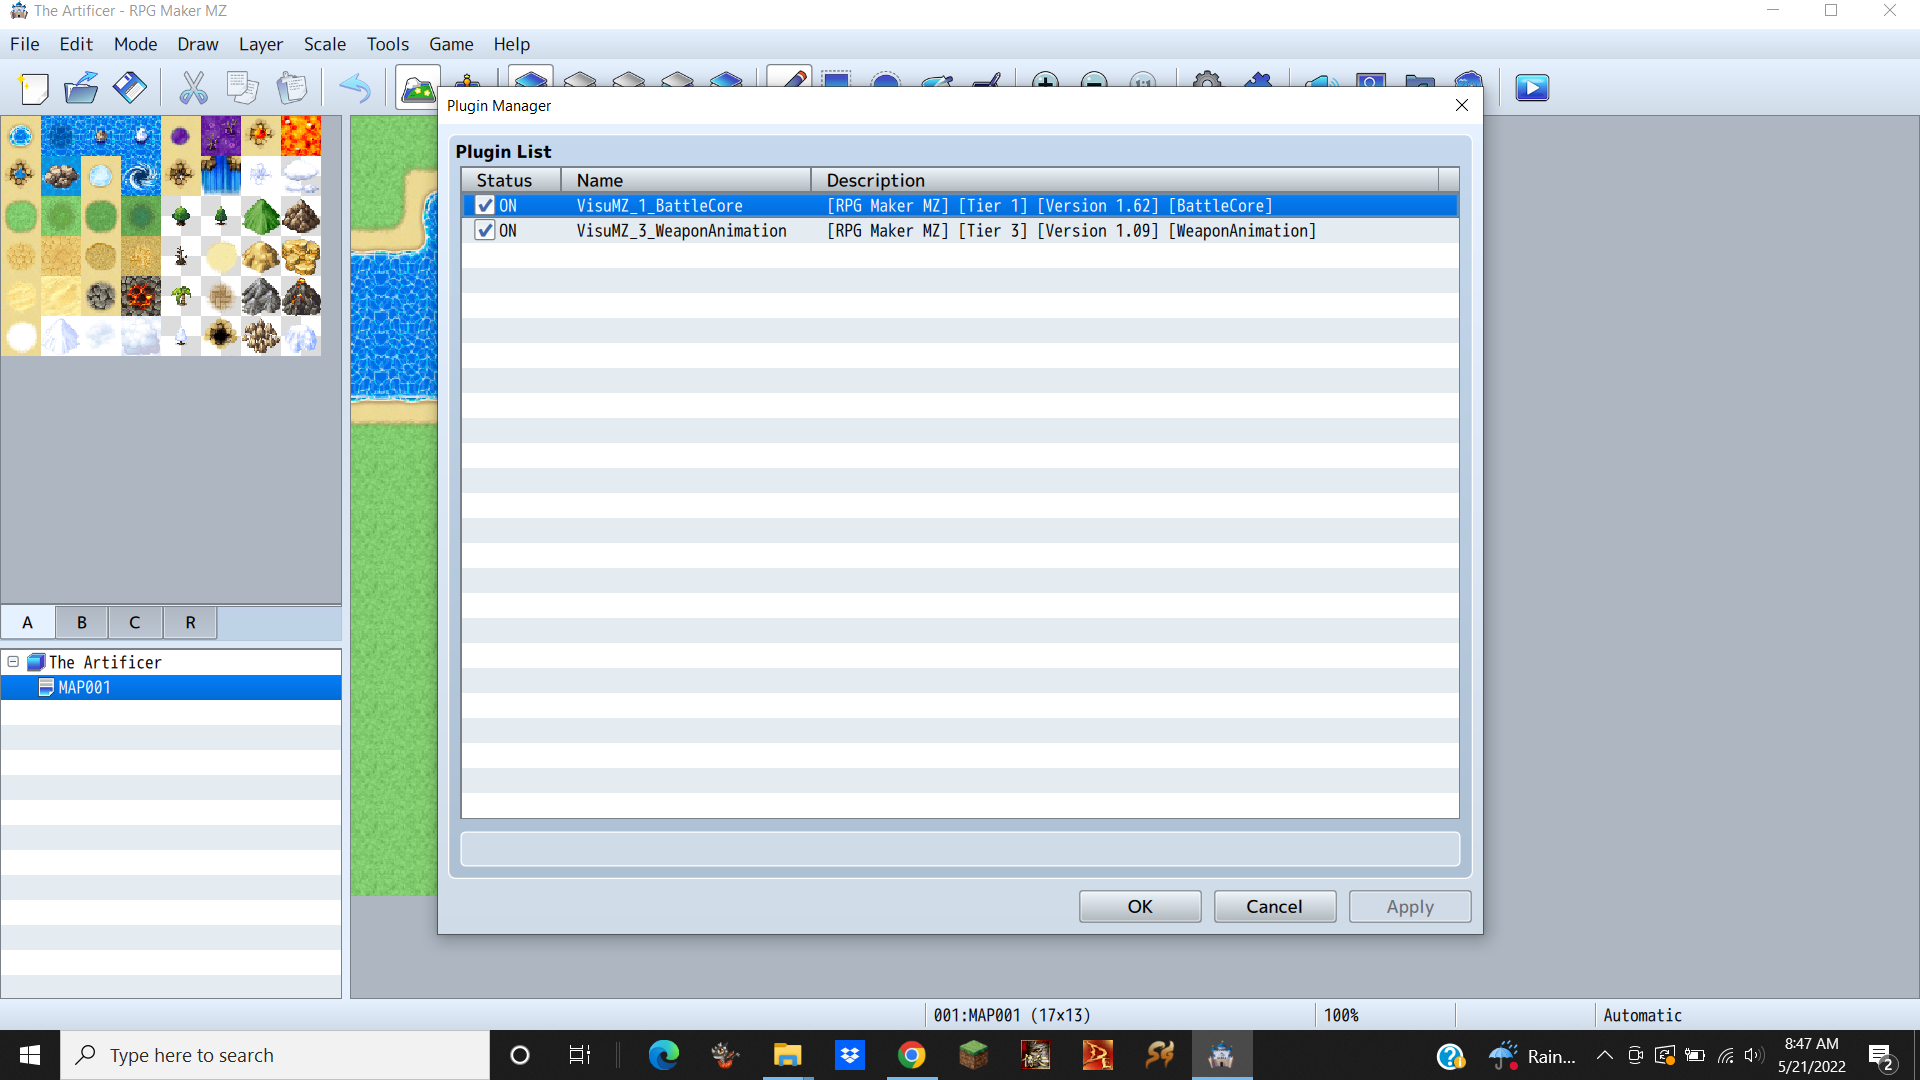Image resolution: width=1920 pixels, height=1080 pixels.
Task: Open the Game menu
Action: 451,44
